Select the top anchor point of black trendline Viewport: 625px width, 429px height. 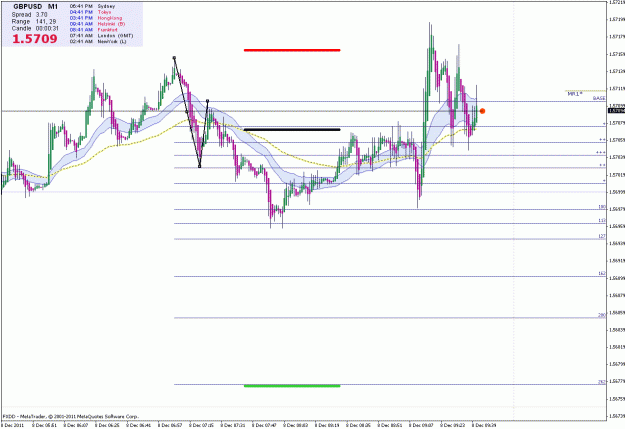(174, 58)
